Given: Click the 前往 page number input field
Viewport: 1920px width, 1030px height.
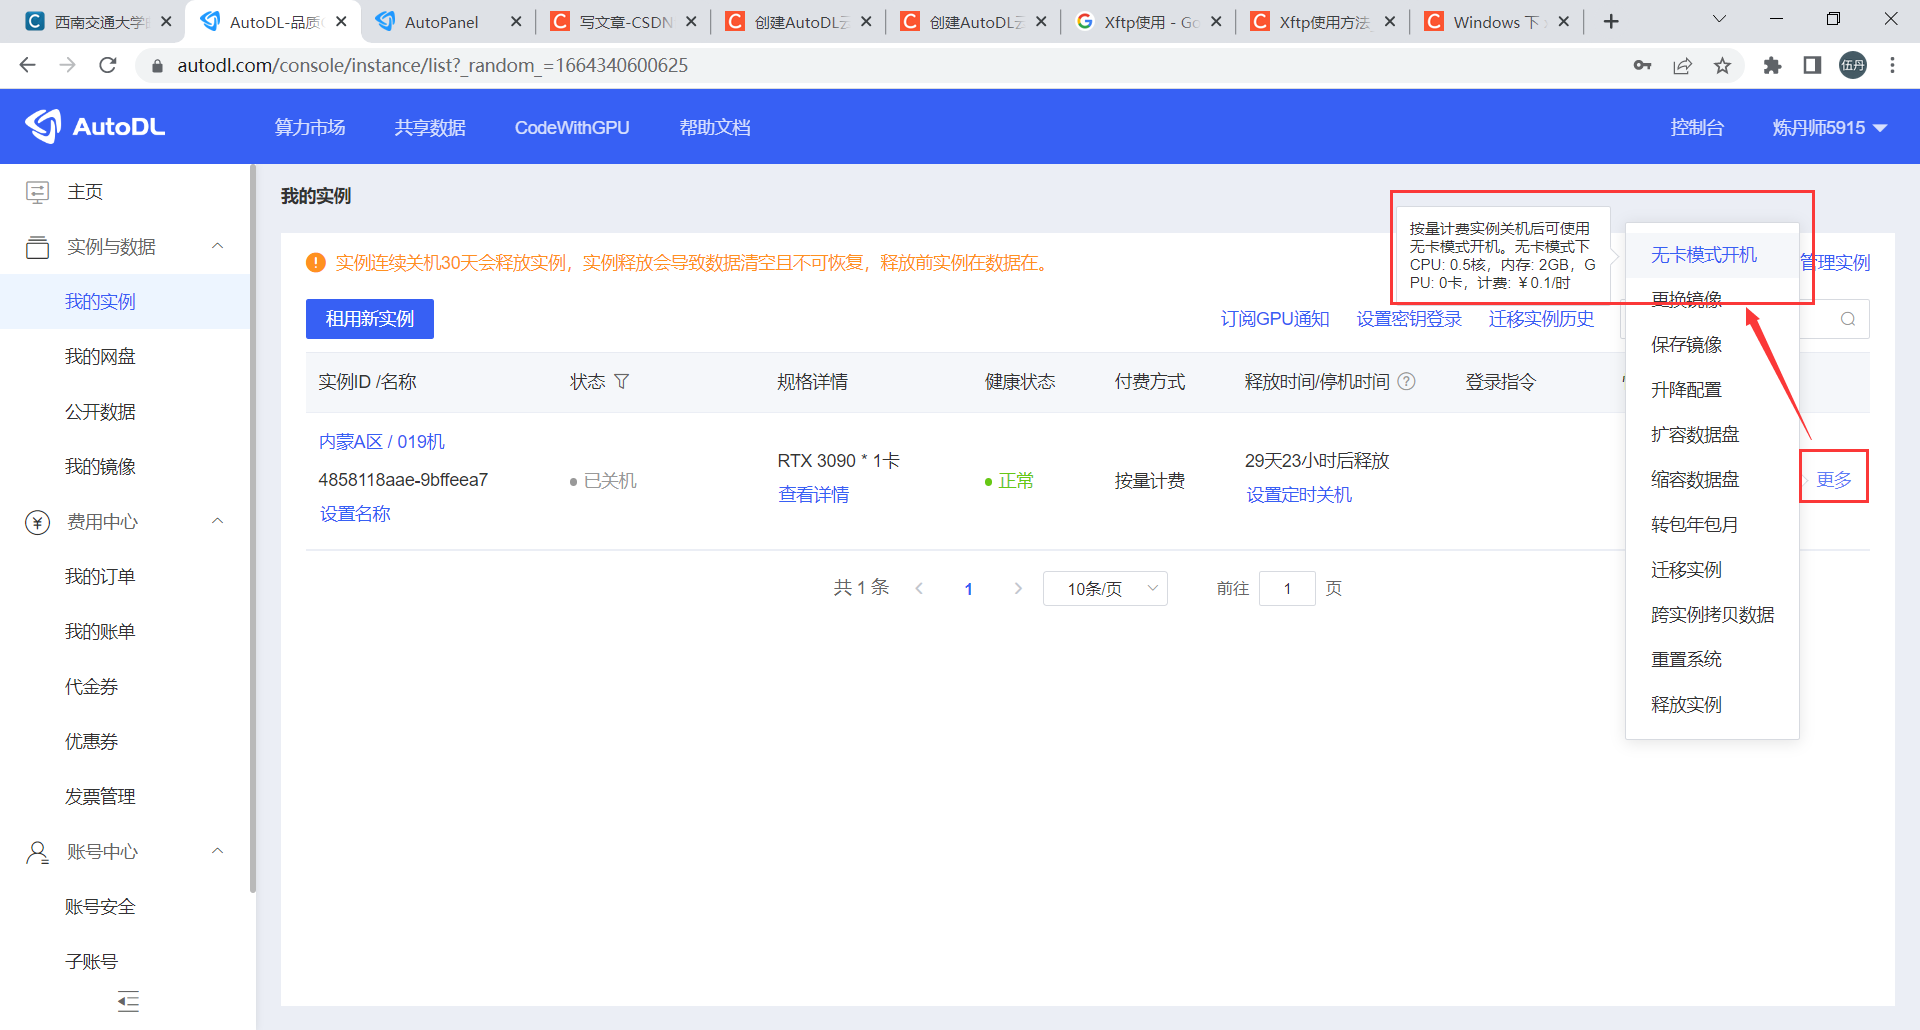Looking at the screenshot, I should pyautogui.click(x=1287, y=588).
